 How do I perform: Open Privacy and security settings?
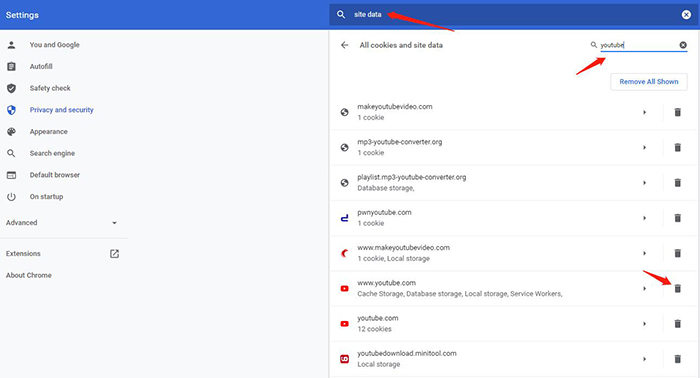62,110
